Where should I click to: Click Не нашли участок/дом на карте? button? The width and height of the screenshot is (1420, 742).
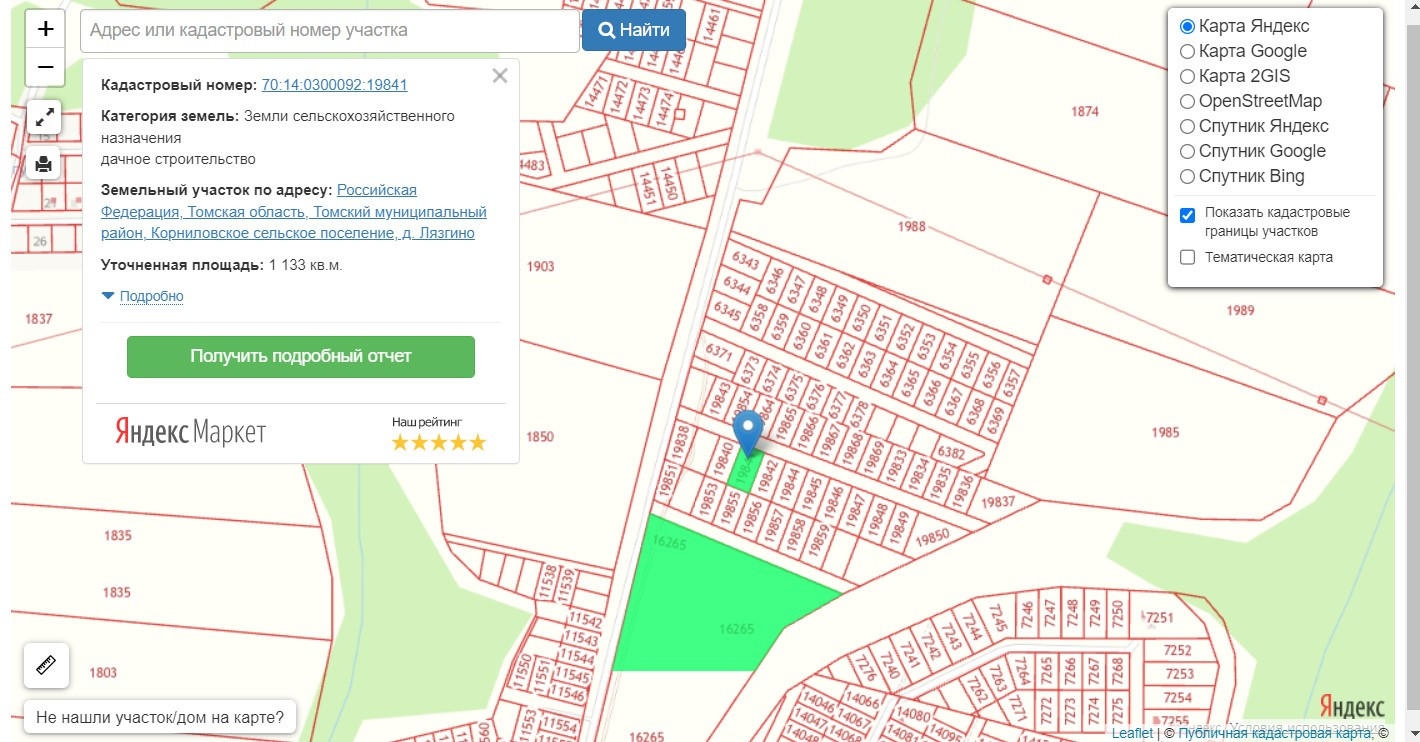tap(160, 717)
